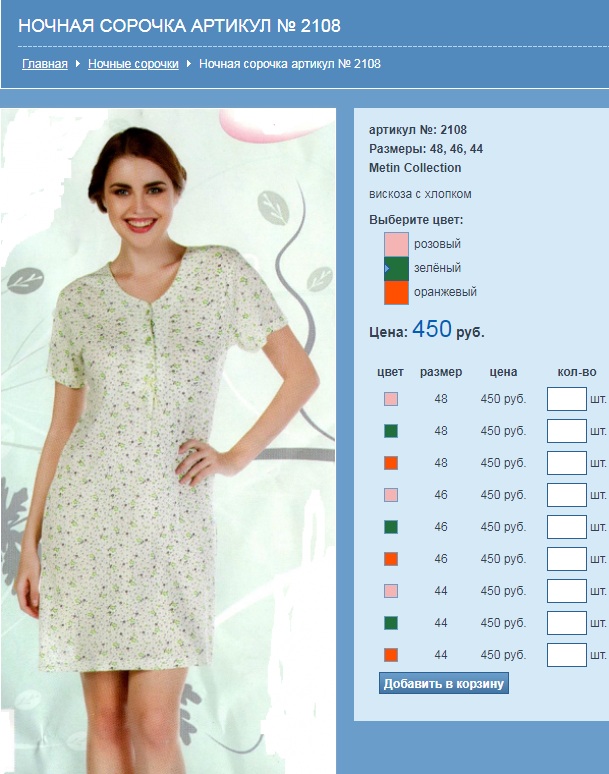Focus quantity input for green size 44
This screenshot has height=774, width=609.
pos(566,623)
